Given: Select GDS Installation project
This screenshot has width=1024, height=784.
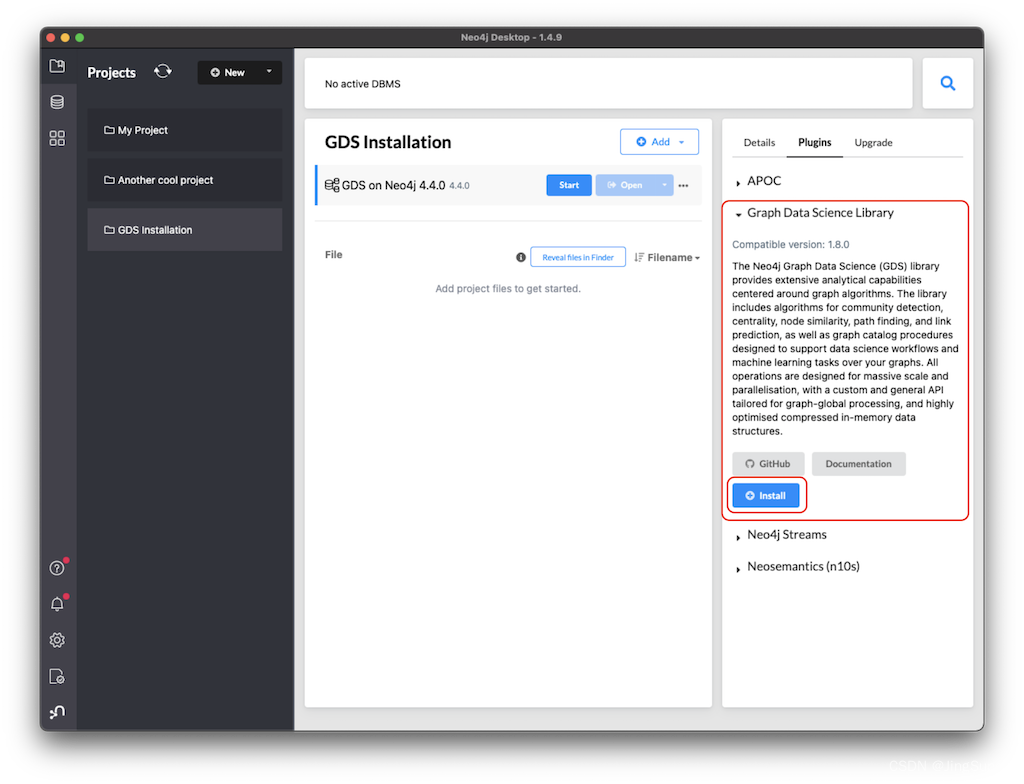Looking at the screenshot, I should [185, 230].
